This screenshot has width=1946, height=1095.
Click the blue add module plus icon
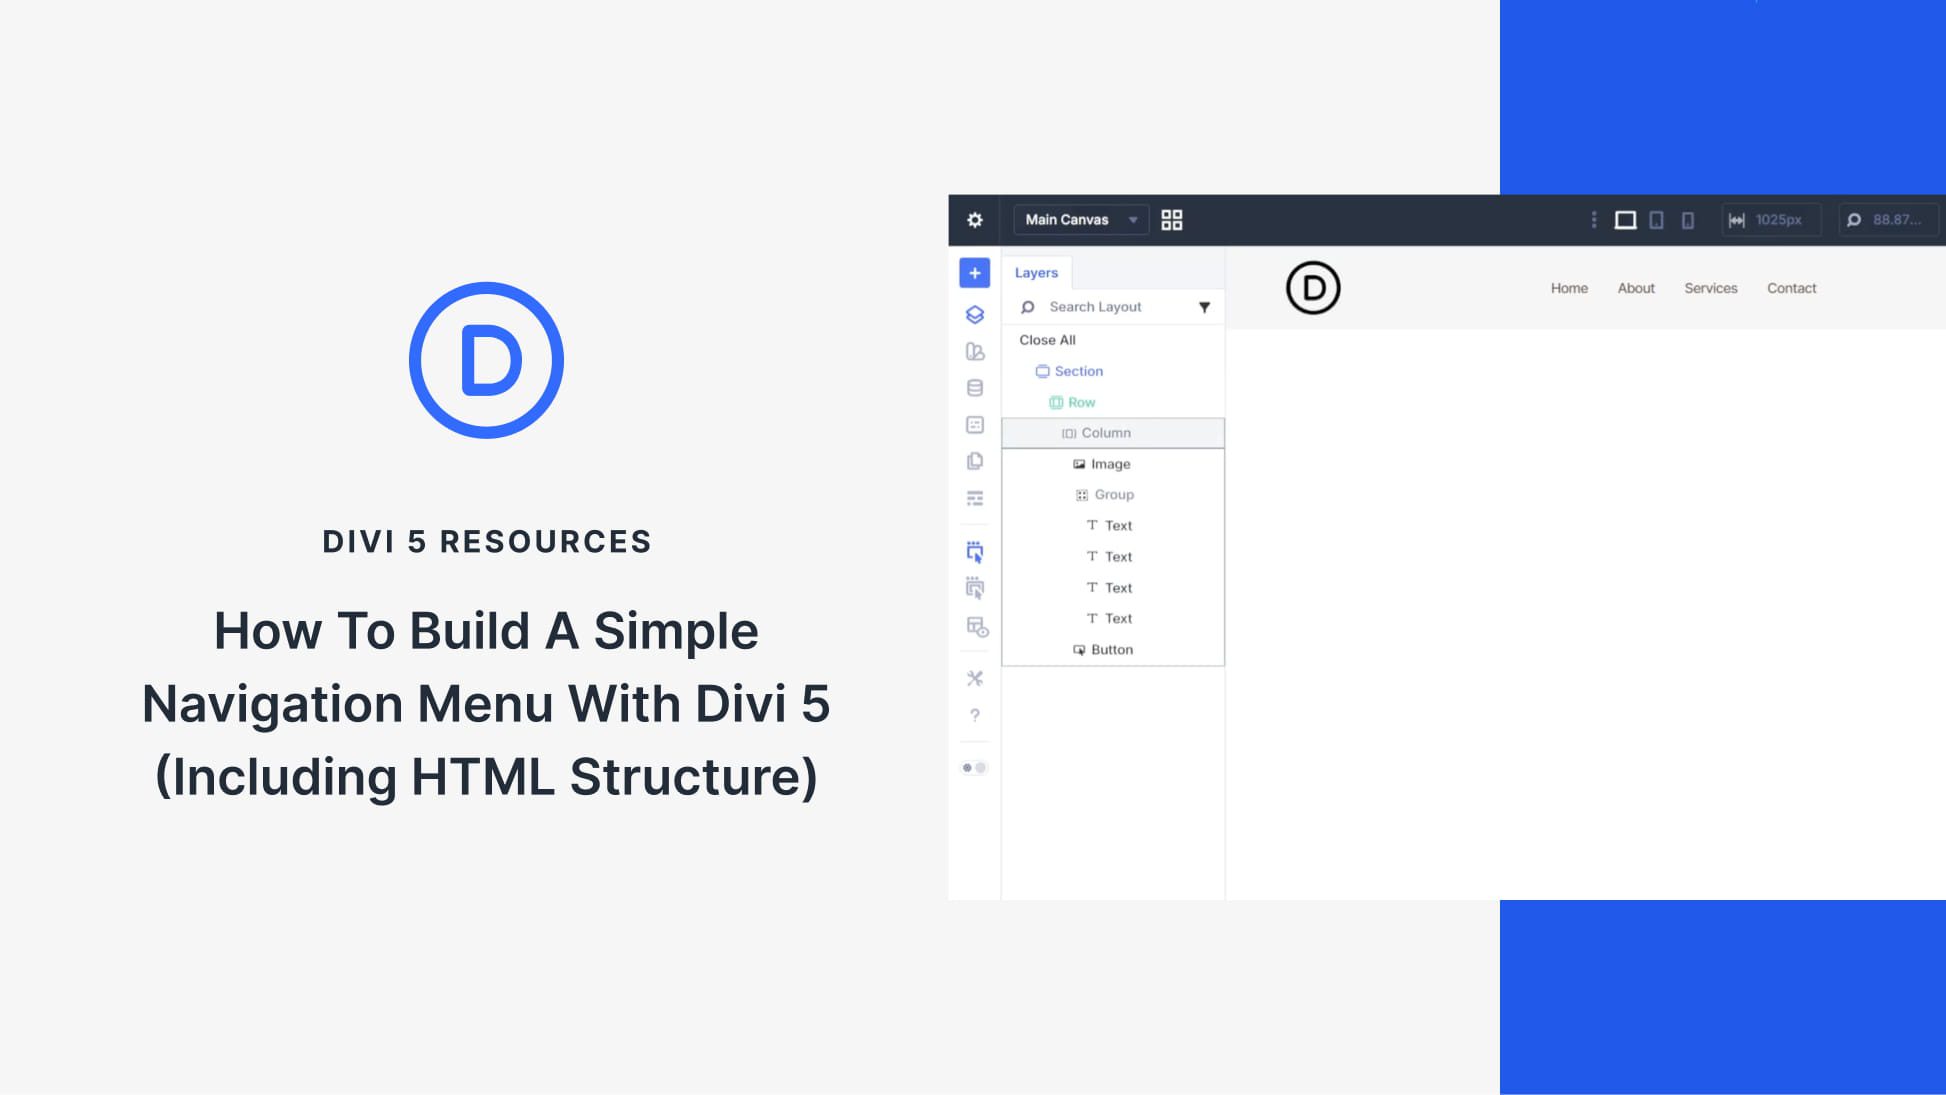[x=974, y=272]
